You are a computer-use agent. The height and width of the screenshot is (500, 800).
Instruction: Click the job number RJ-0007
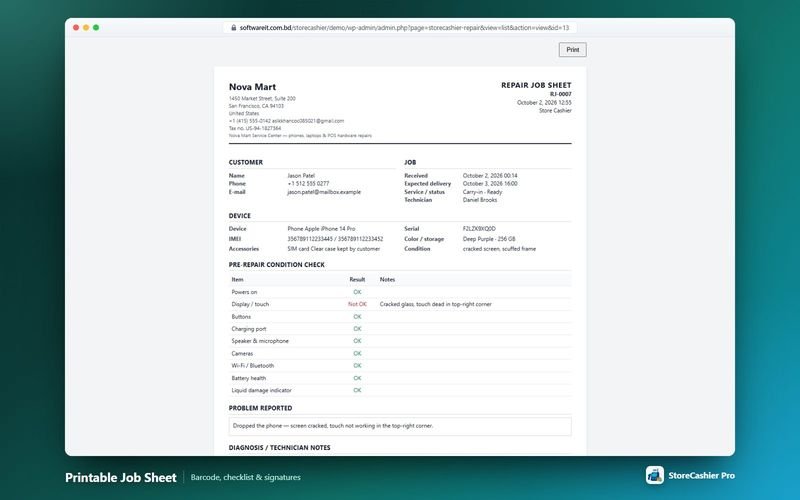(561, 94)
